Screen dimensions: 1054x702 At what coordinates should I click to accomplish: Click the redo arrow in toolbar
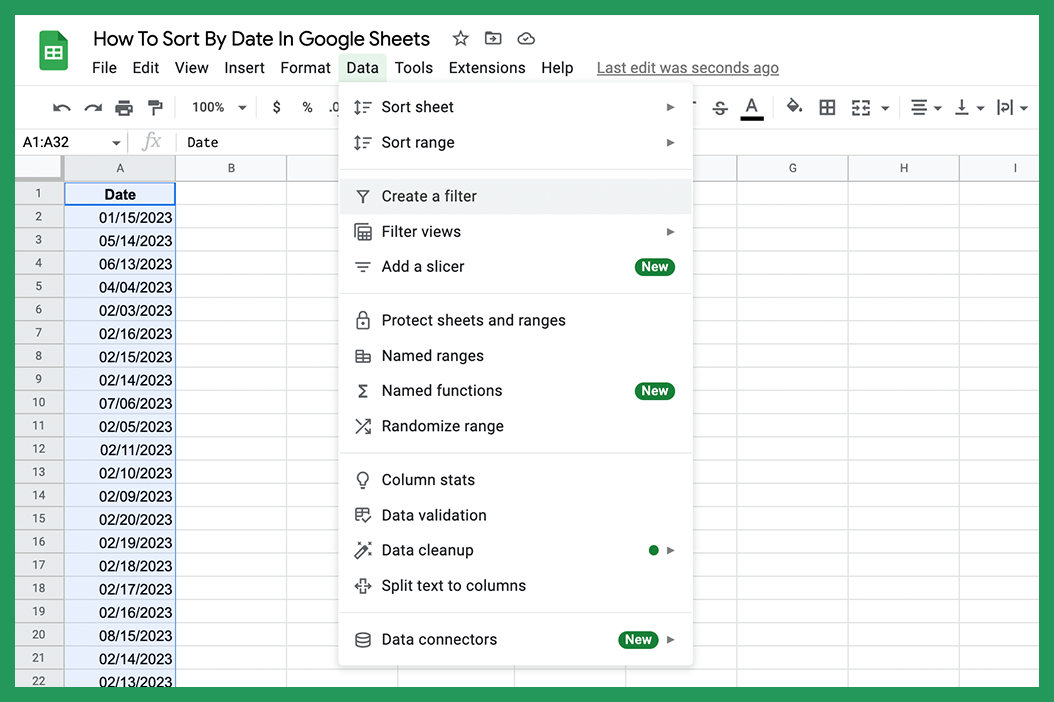(x=93, y=108)
